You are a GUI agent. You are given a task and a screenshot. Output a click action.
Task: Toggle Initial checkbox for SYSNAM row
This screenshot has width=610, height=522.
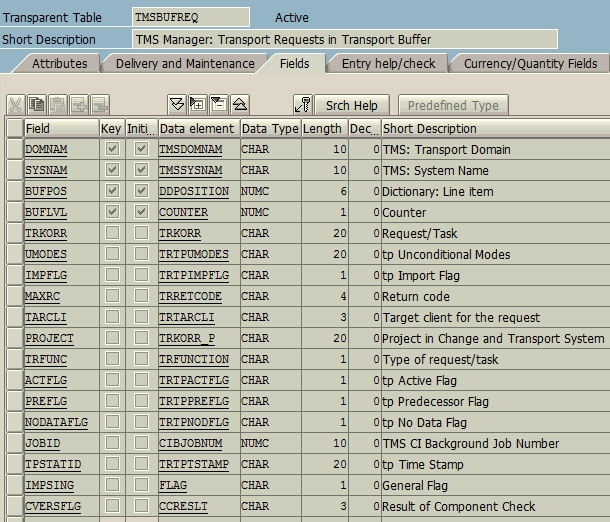[141, 170]
